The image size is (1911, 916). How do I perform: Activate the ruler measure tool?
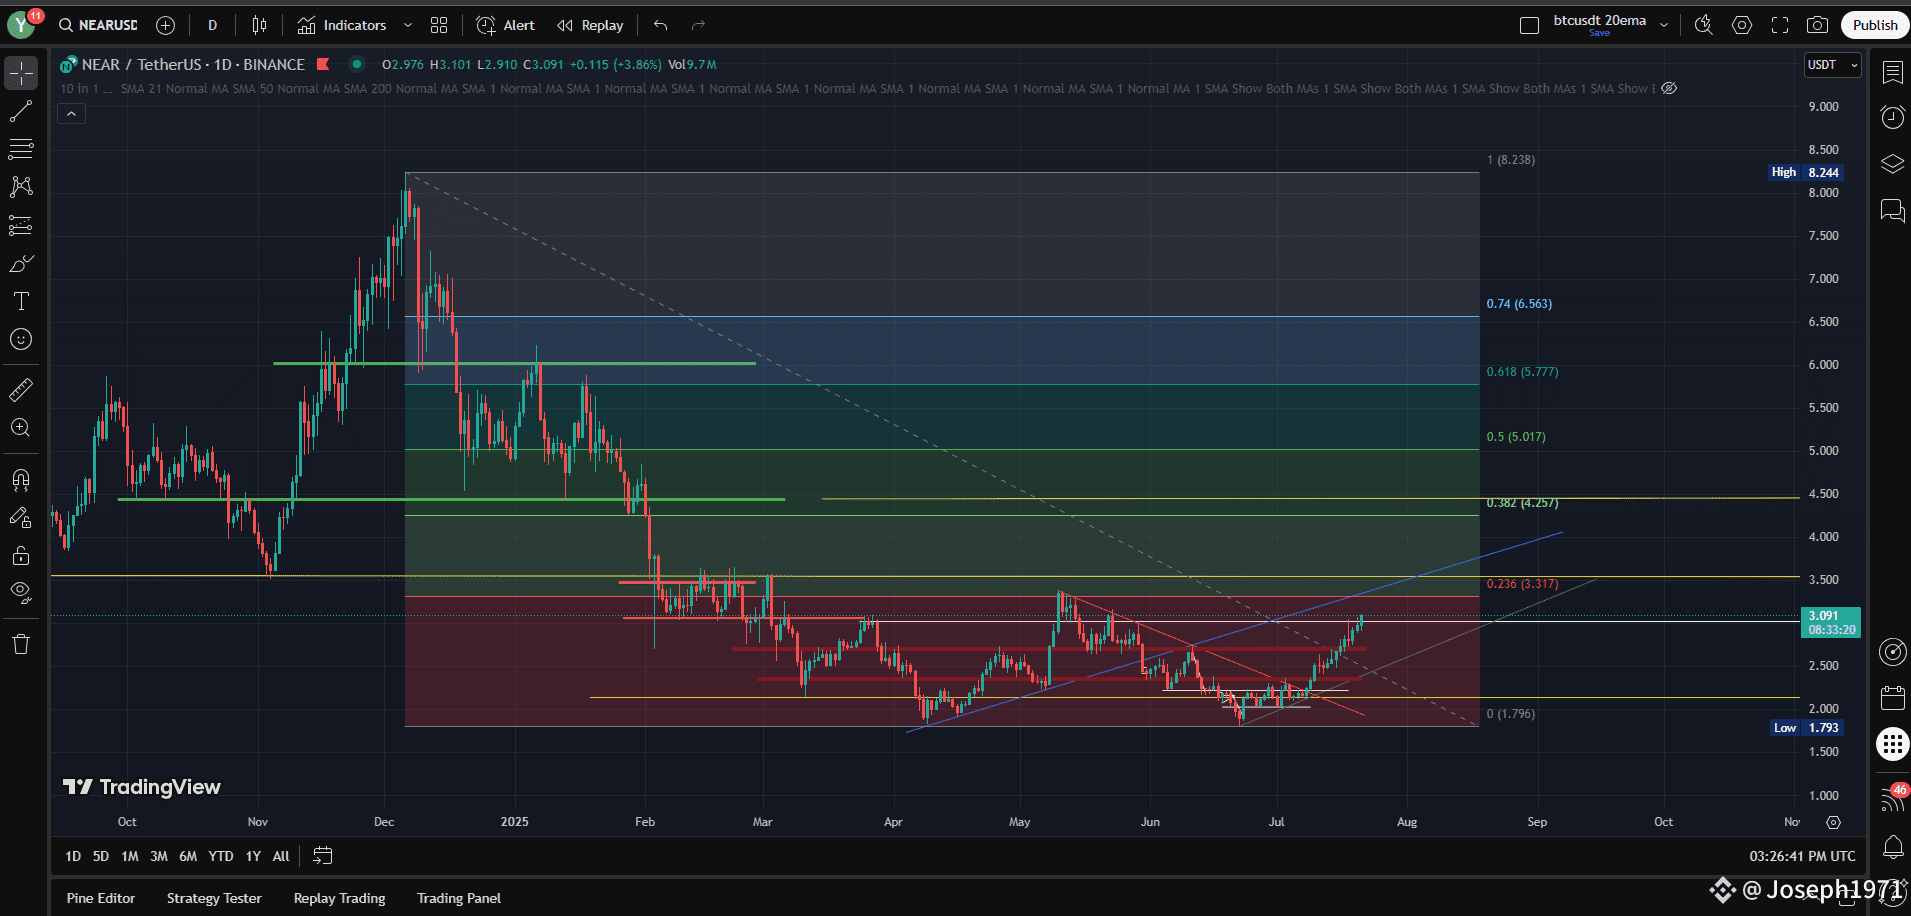click(x=21, y=389)
